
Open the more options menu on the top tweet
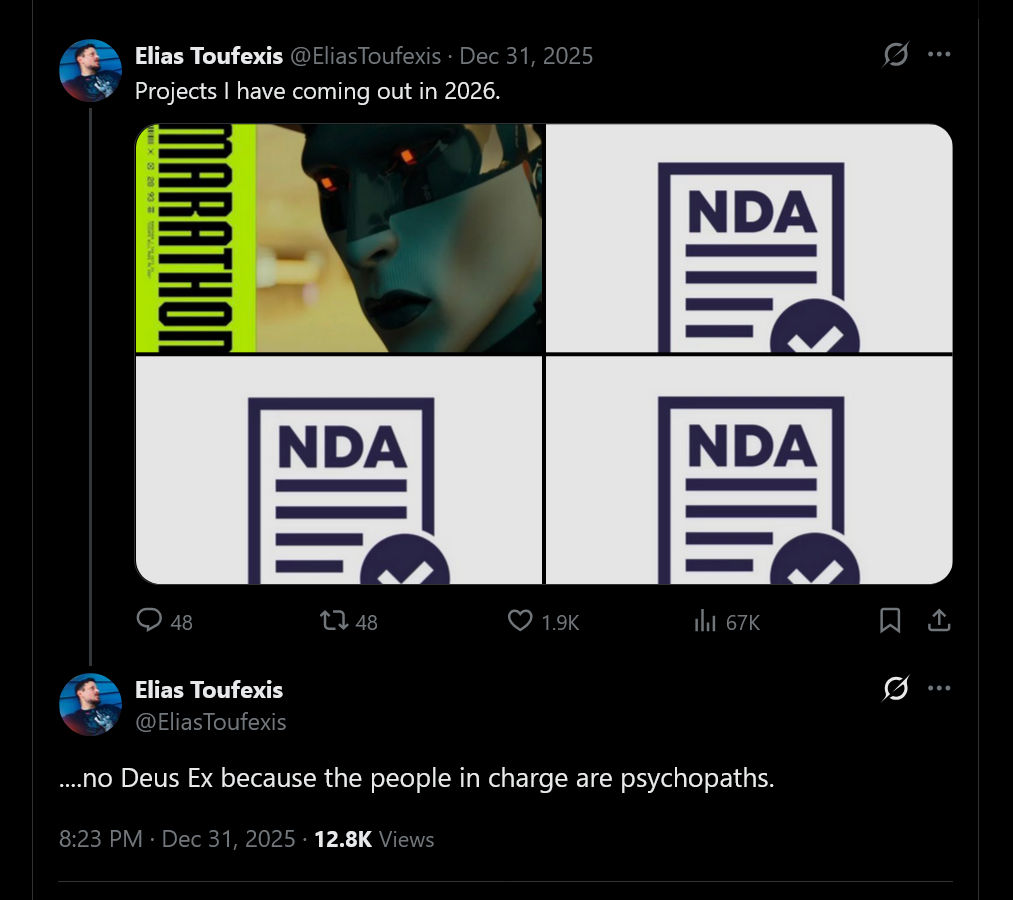pos(939,55)
